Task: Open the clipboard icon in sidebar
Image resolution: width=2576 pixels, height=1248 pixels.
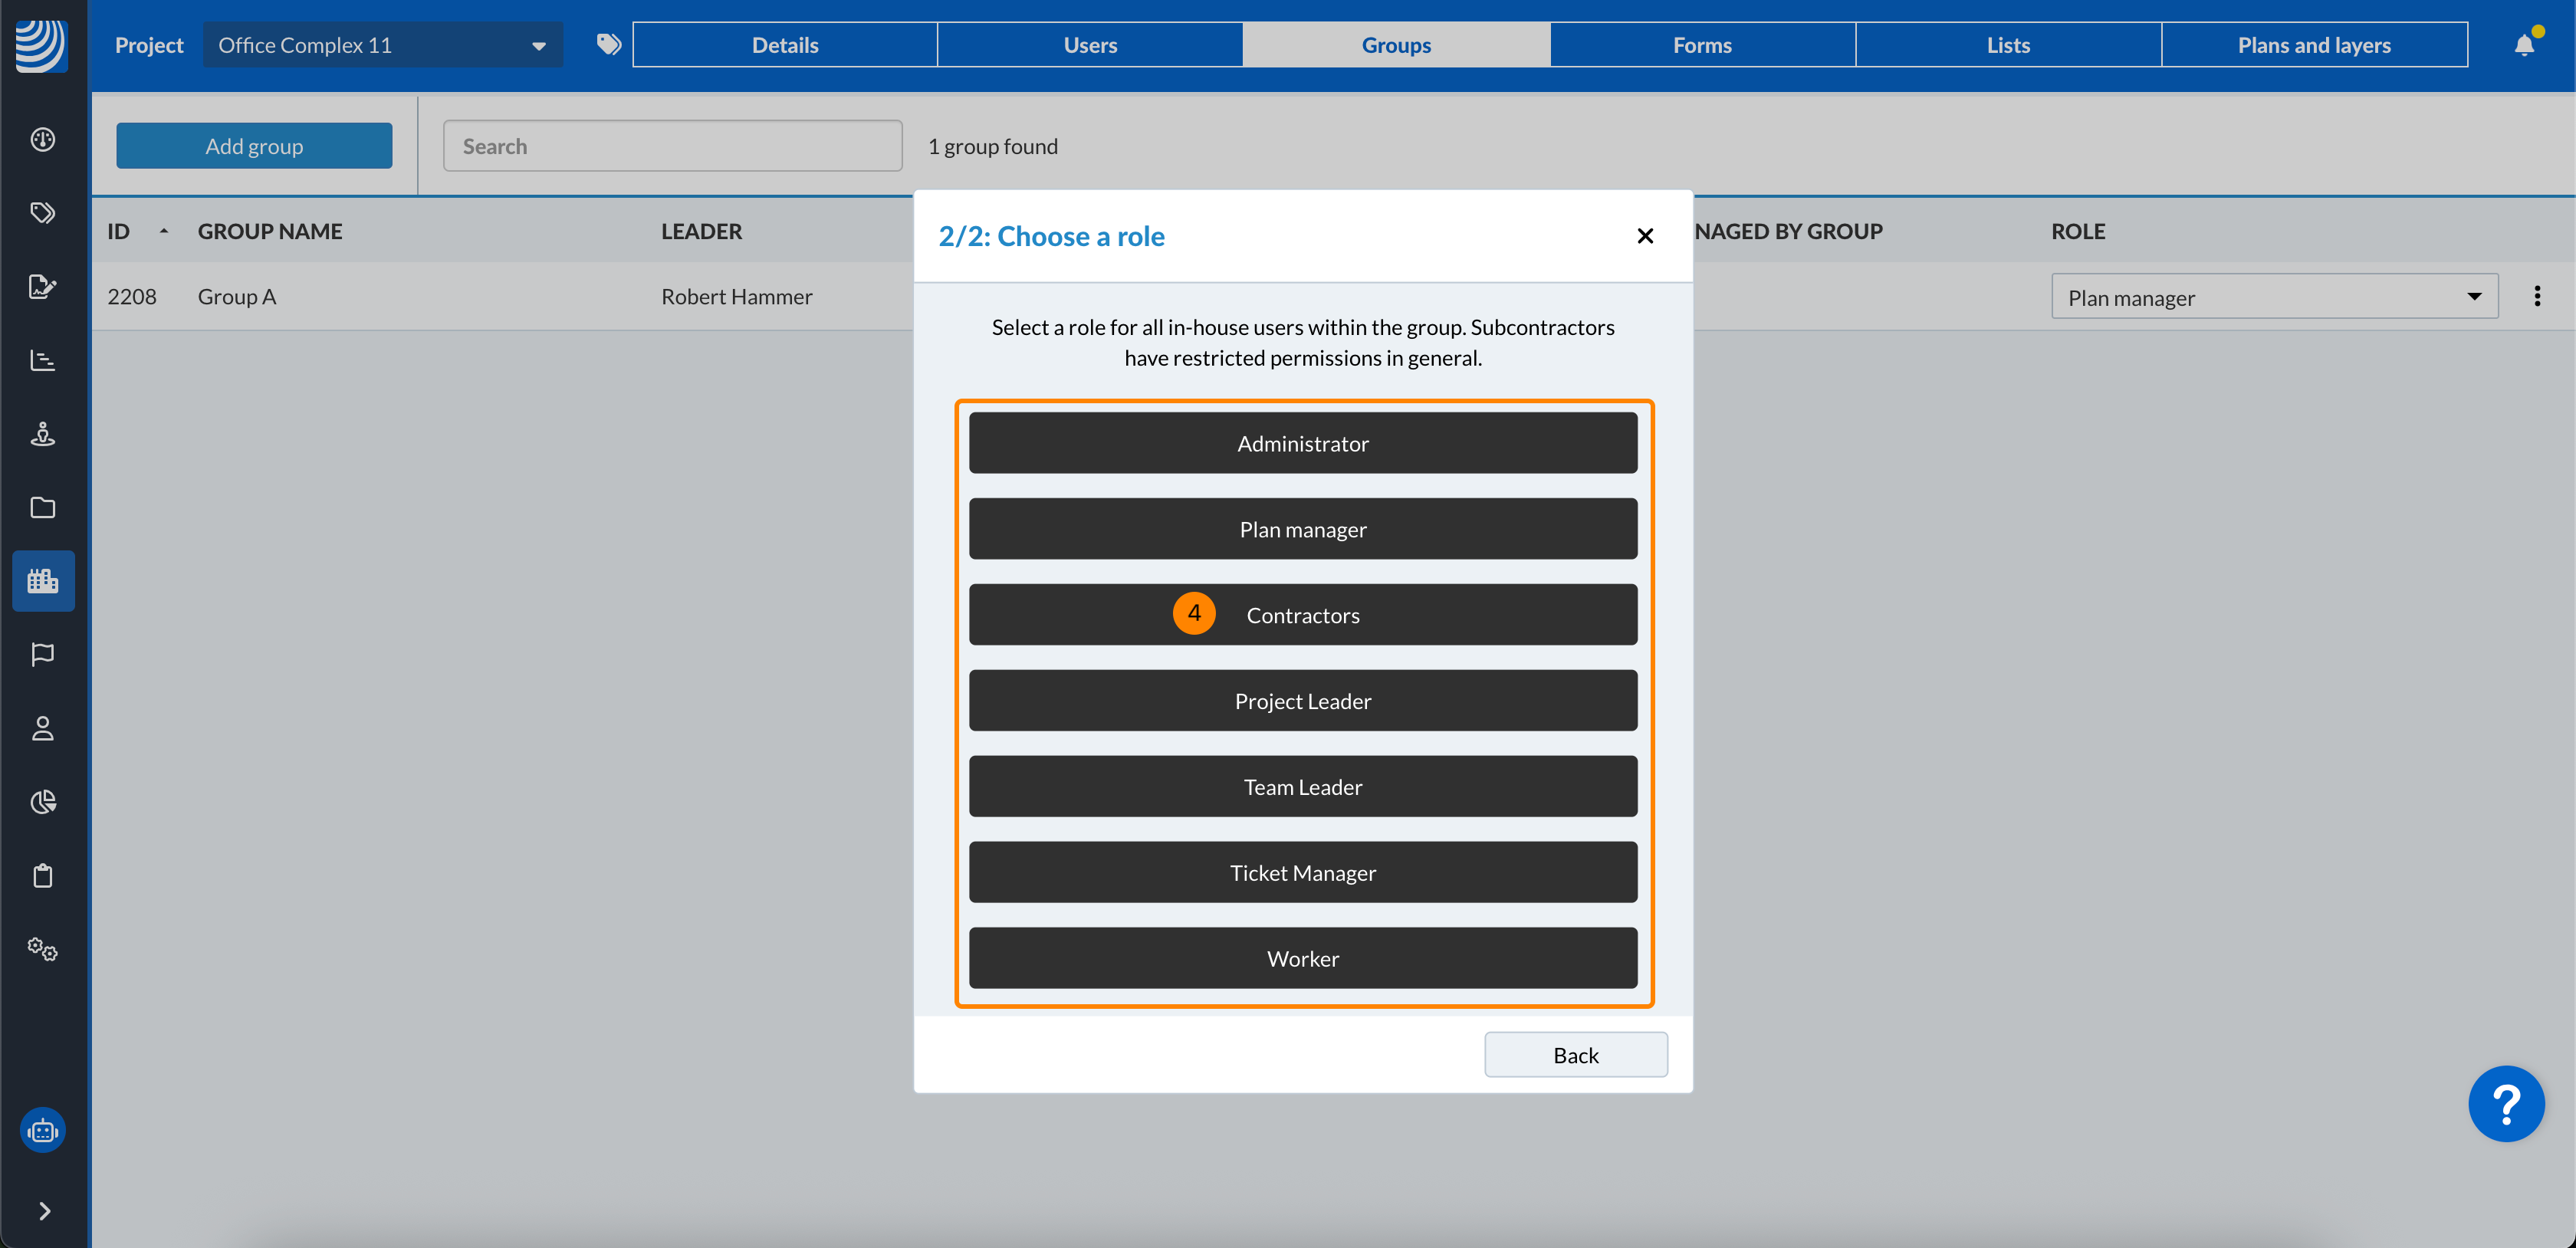Action: [43, 876]
